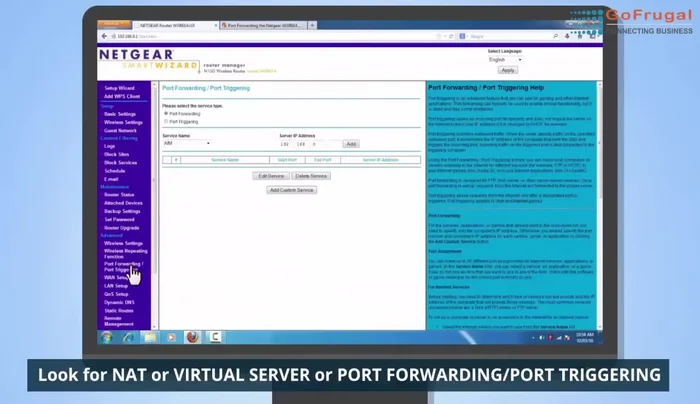
Task: Click the first Server IP Address octet field
Action: coord(286,144)
